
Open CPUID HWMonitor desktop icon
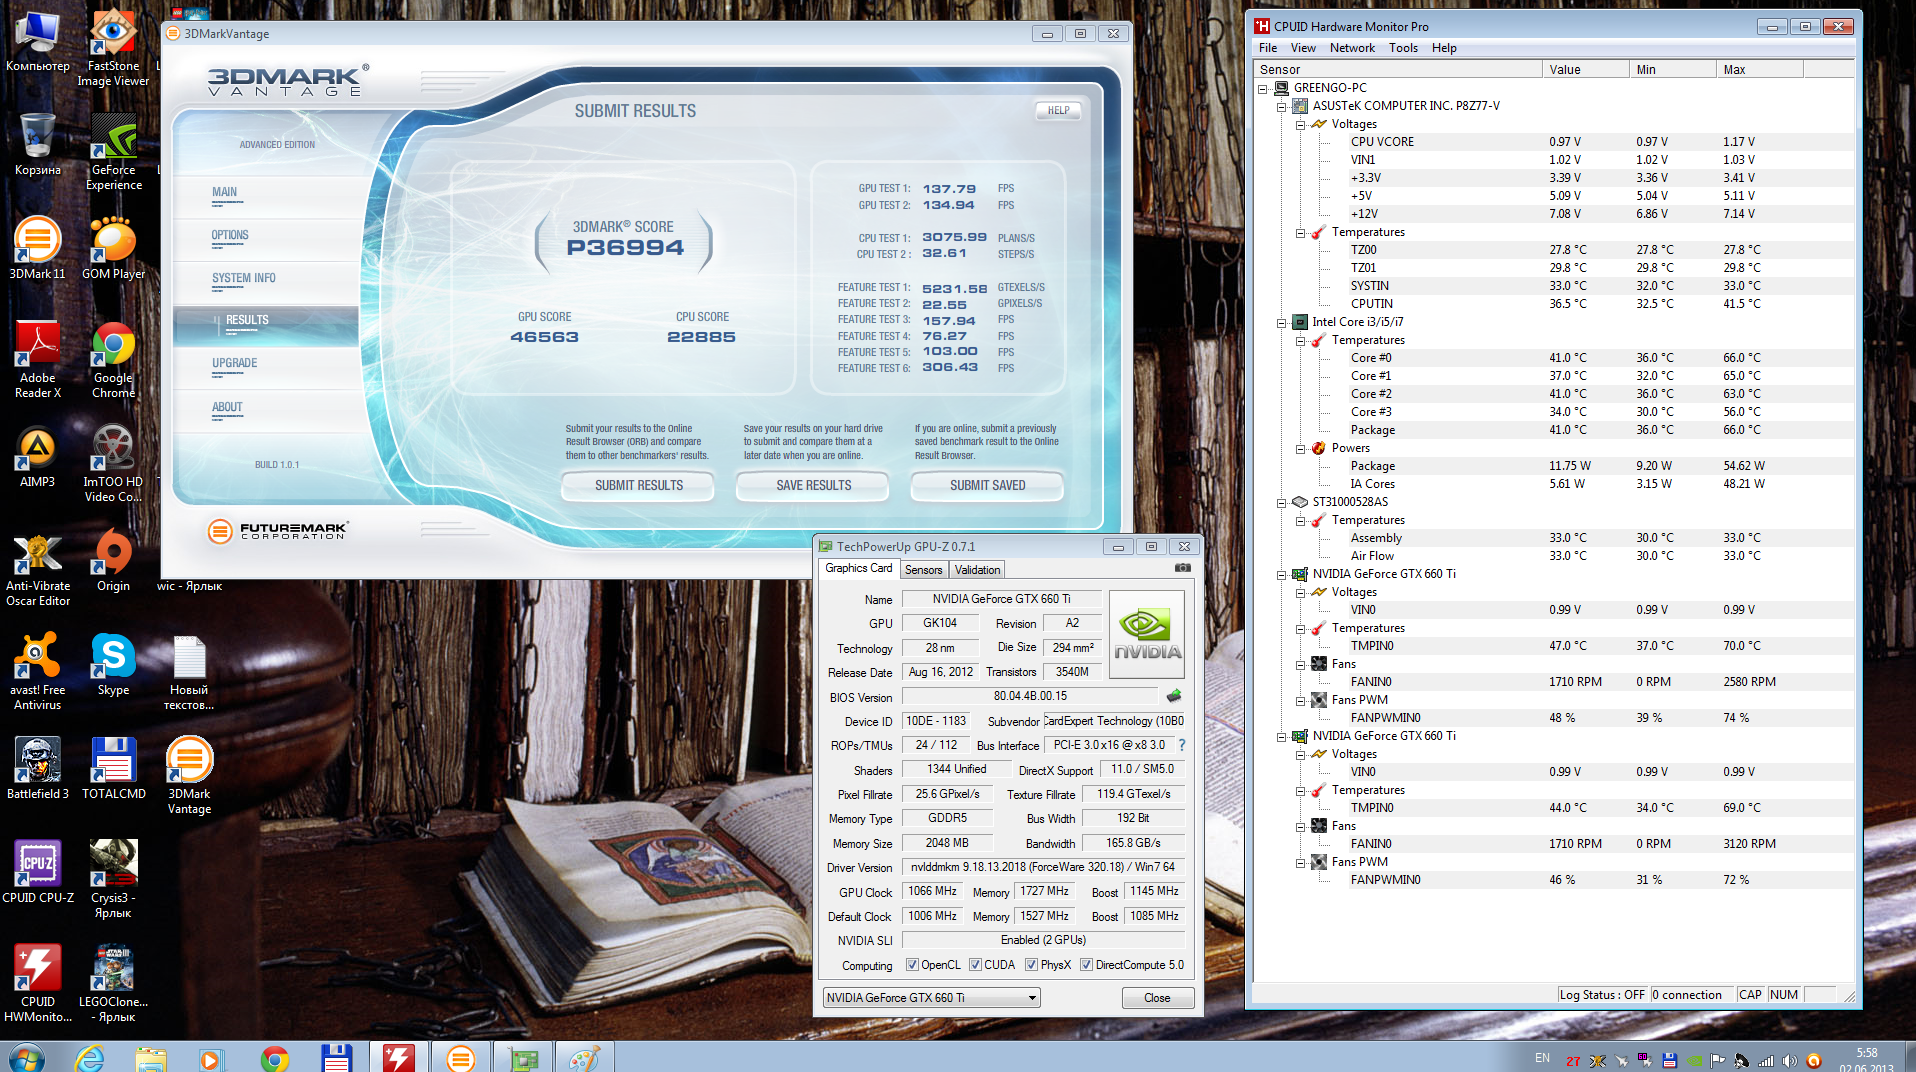pyautogui.click(x=38, y=983)
